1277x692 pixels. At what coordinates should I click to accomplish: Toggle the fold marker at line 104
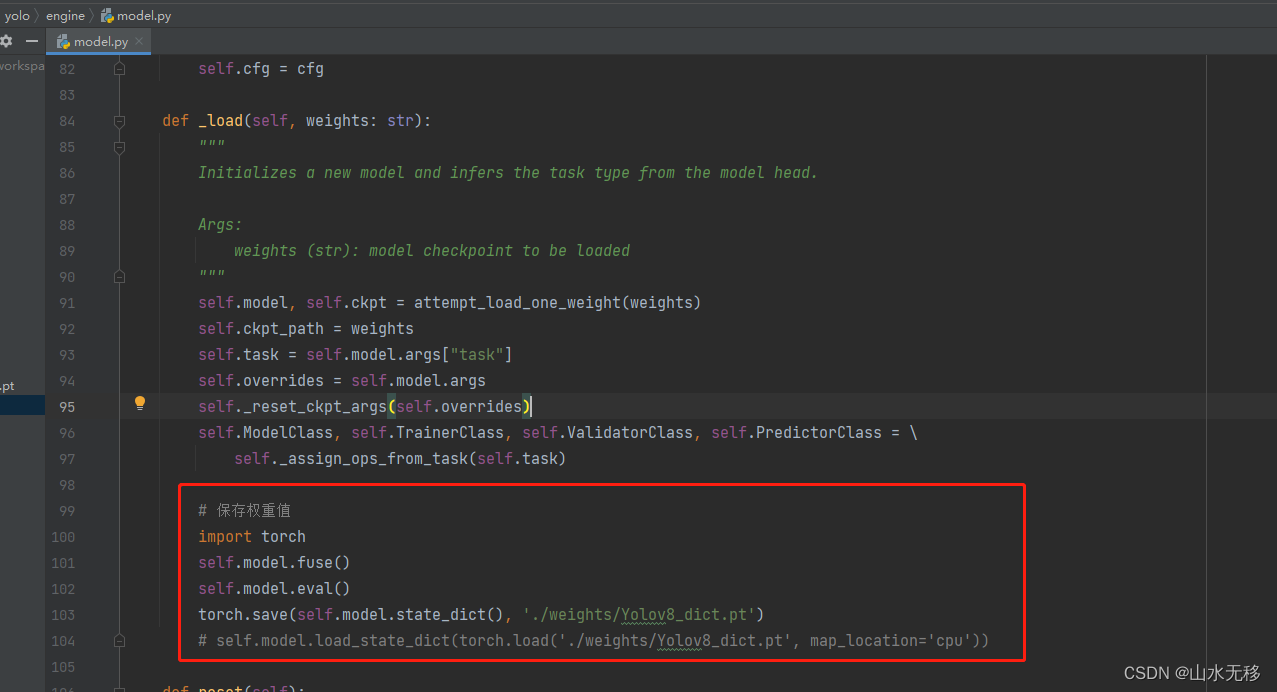[x=119, y=641]
